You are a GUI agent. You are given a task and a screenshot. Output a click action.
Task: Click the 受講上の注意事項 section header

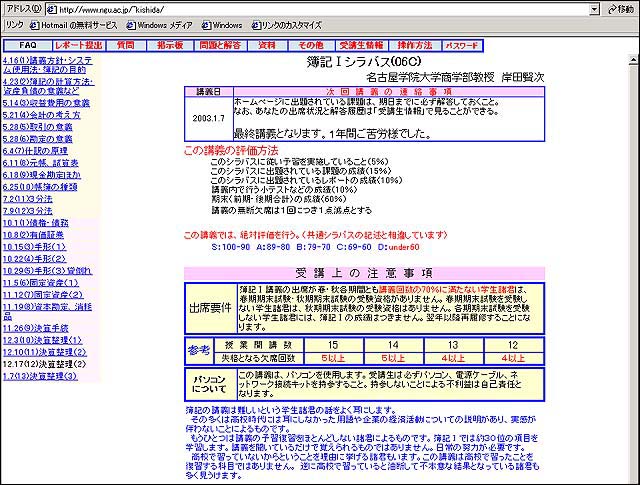[364, 273]
